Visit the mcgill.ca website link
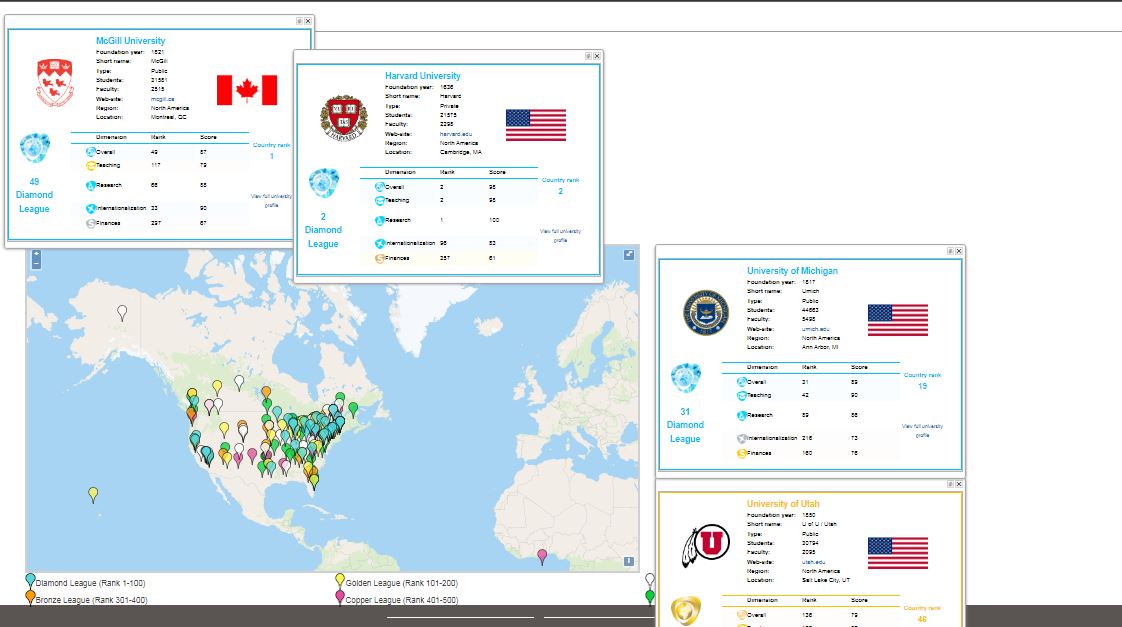Screen dimensions: 1122x627 pyautogui.click(x=162, y=99)
